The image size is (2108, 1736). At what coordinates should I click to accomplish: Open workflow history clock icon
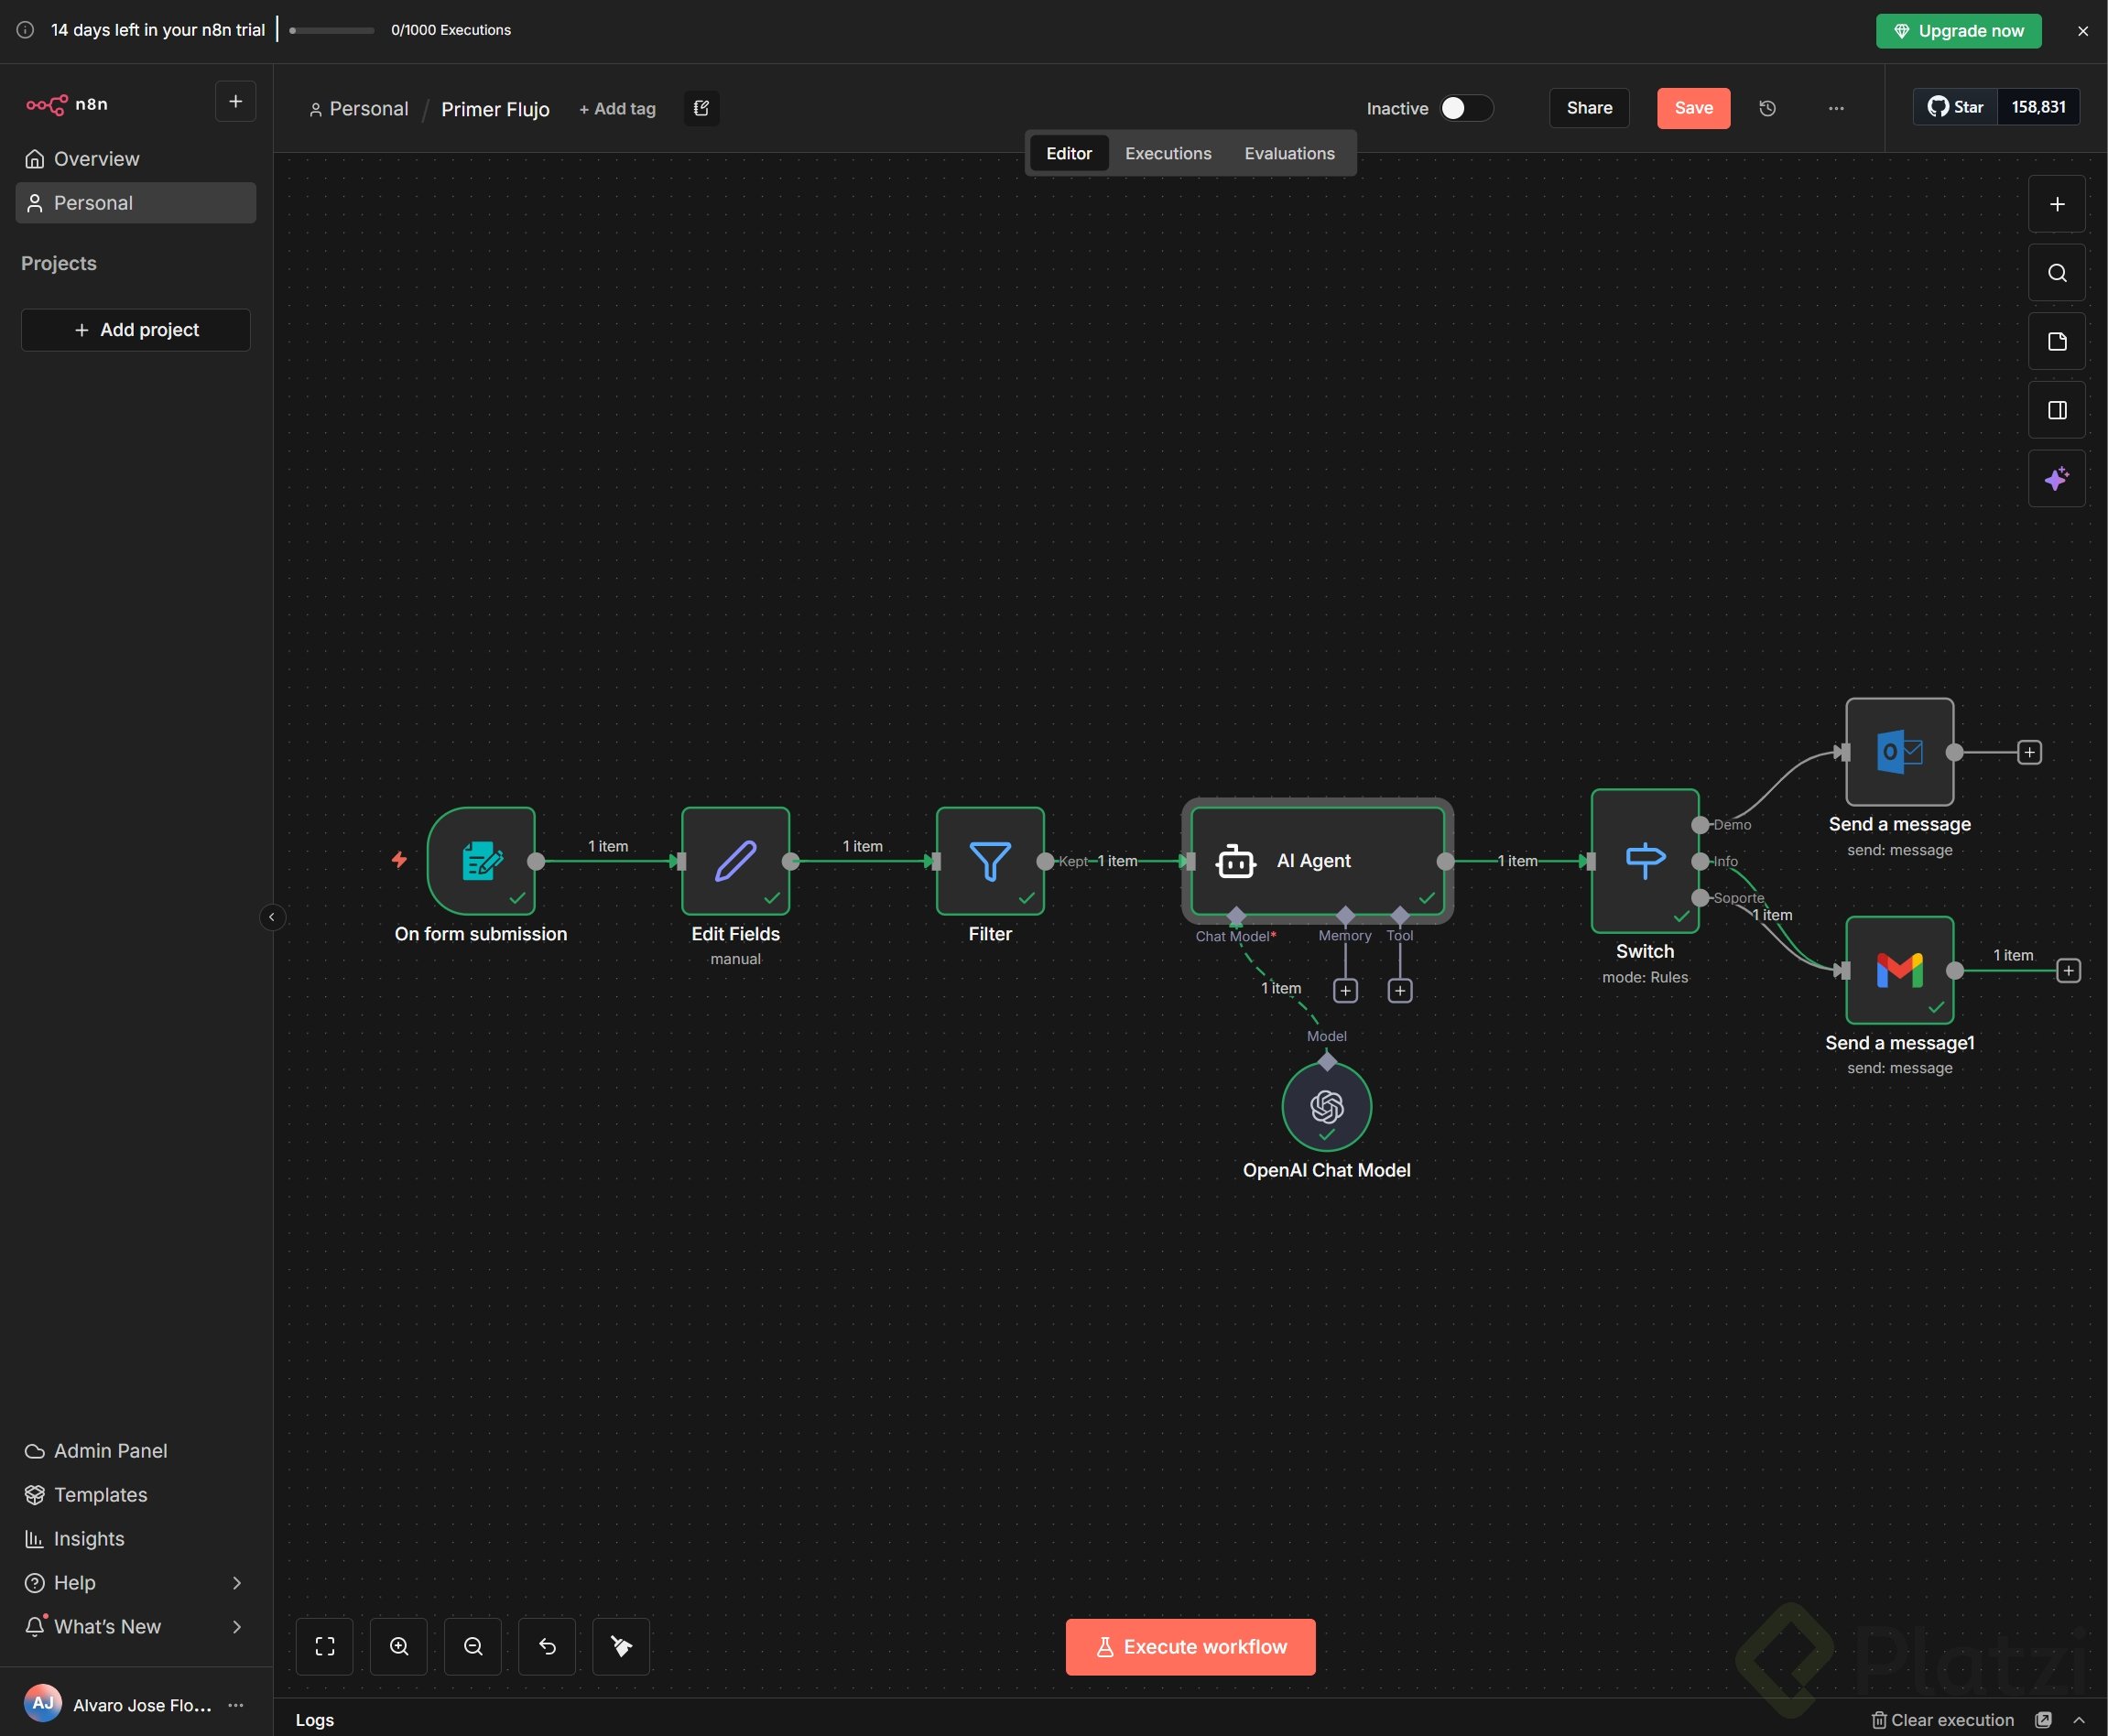(1767, 108)
